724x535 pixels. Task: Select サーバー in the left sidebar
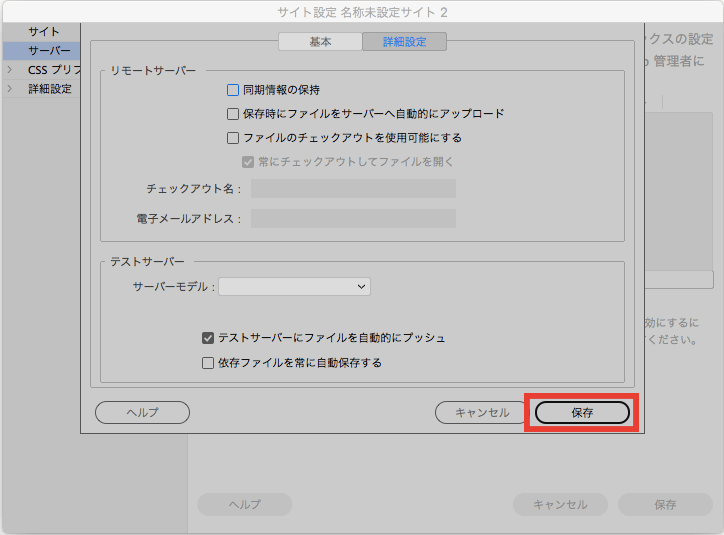click(x=49, y=51)
